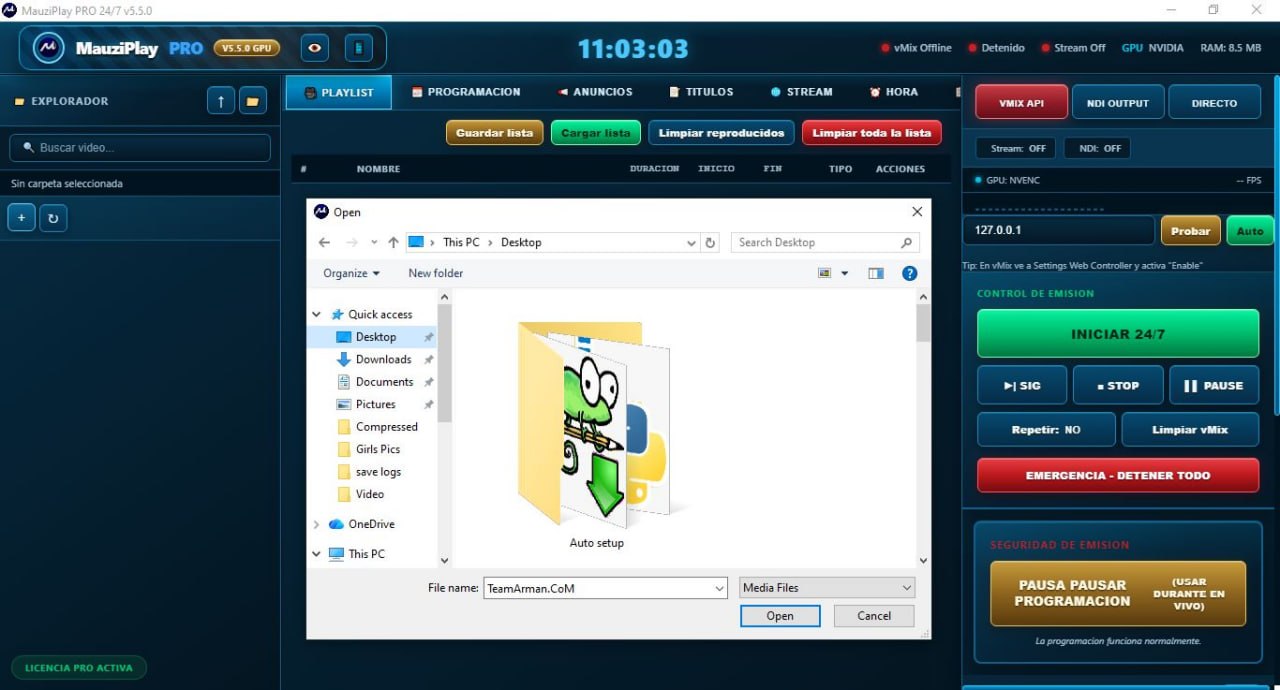Click Limpiar reproducidos button
This screenshot has height=690, width=1280.
click(x=721, y=133)
